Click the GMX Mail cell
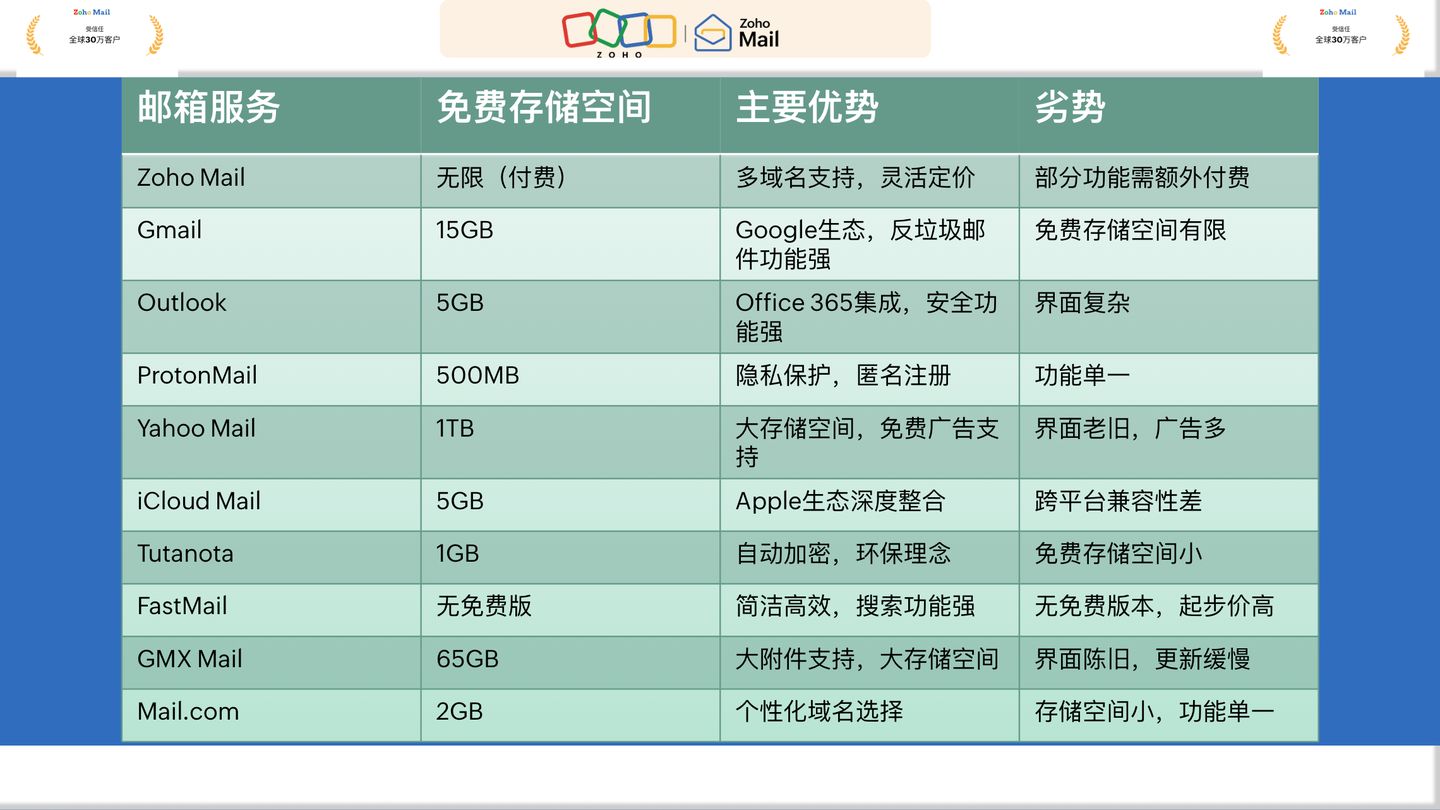1440x810 pixels. click(x=271, y=663)
